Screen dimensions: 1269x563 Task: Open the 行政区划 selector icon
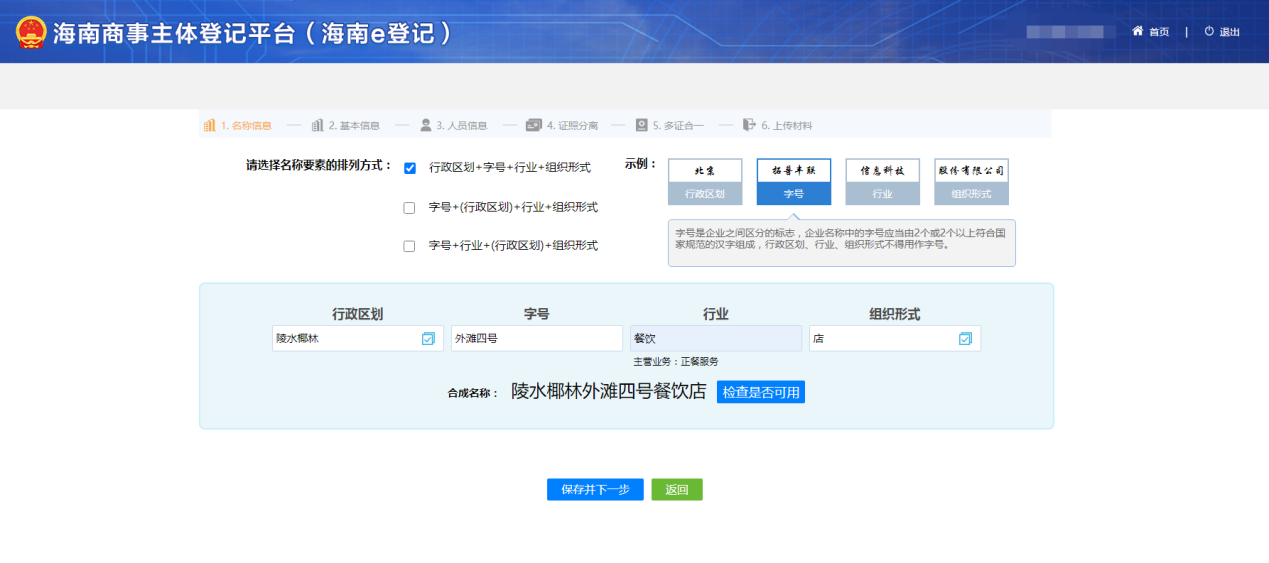coord(428,339)
